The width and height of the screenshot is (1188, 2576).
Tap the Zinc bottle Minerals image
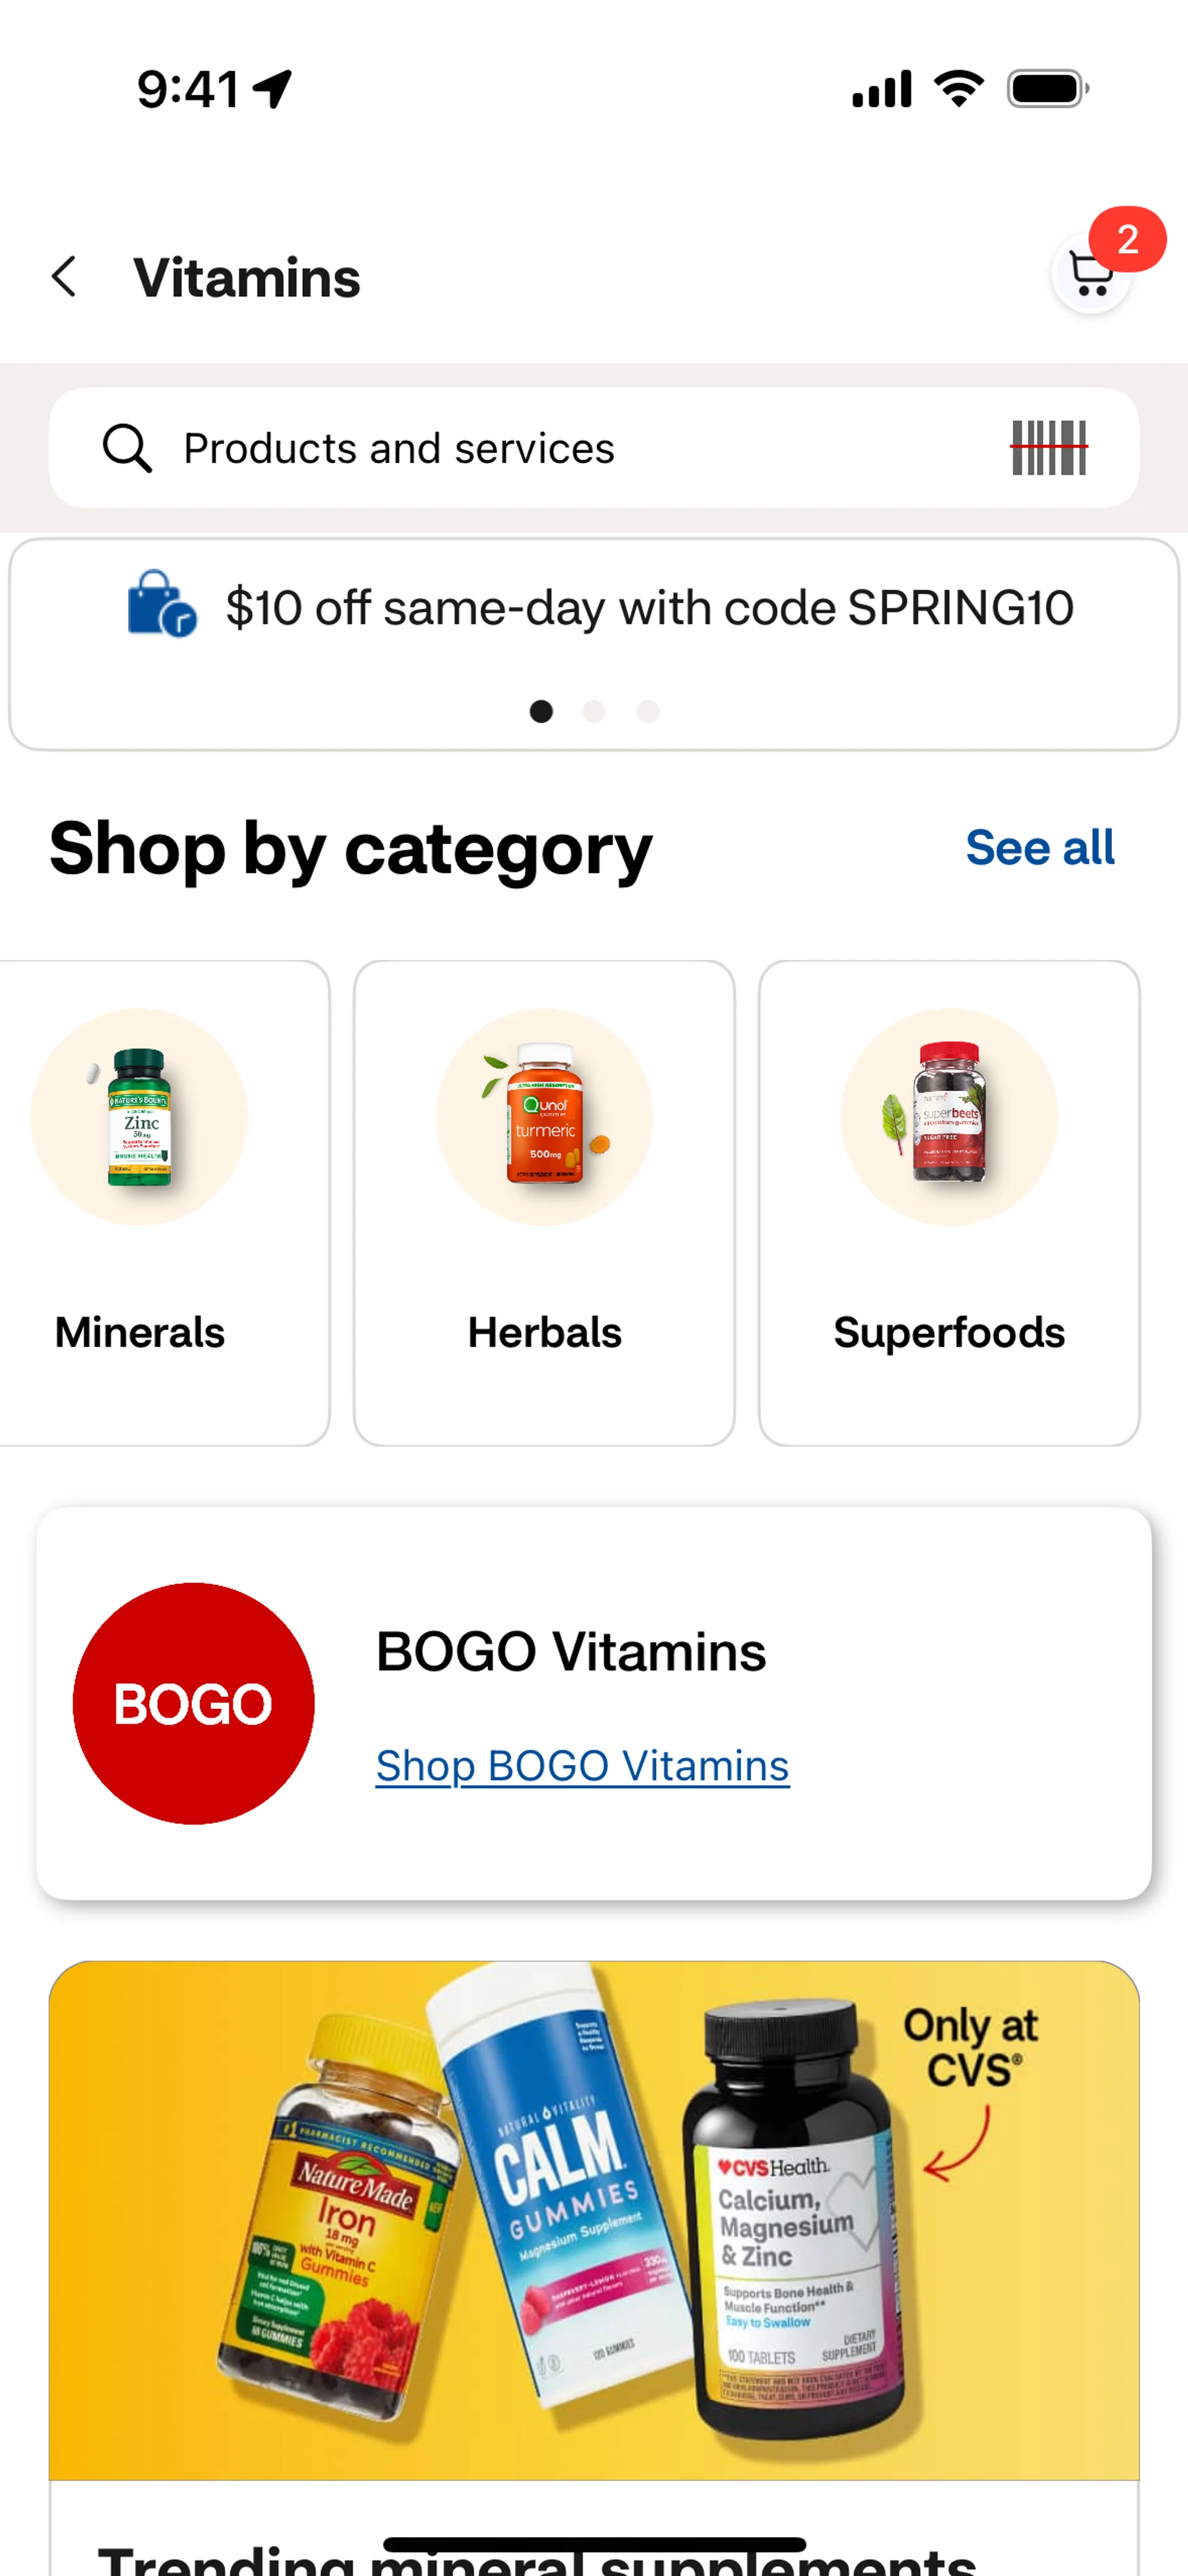[140, 1116]
